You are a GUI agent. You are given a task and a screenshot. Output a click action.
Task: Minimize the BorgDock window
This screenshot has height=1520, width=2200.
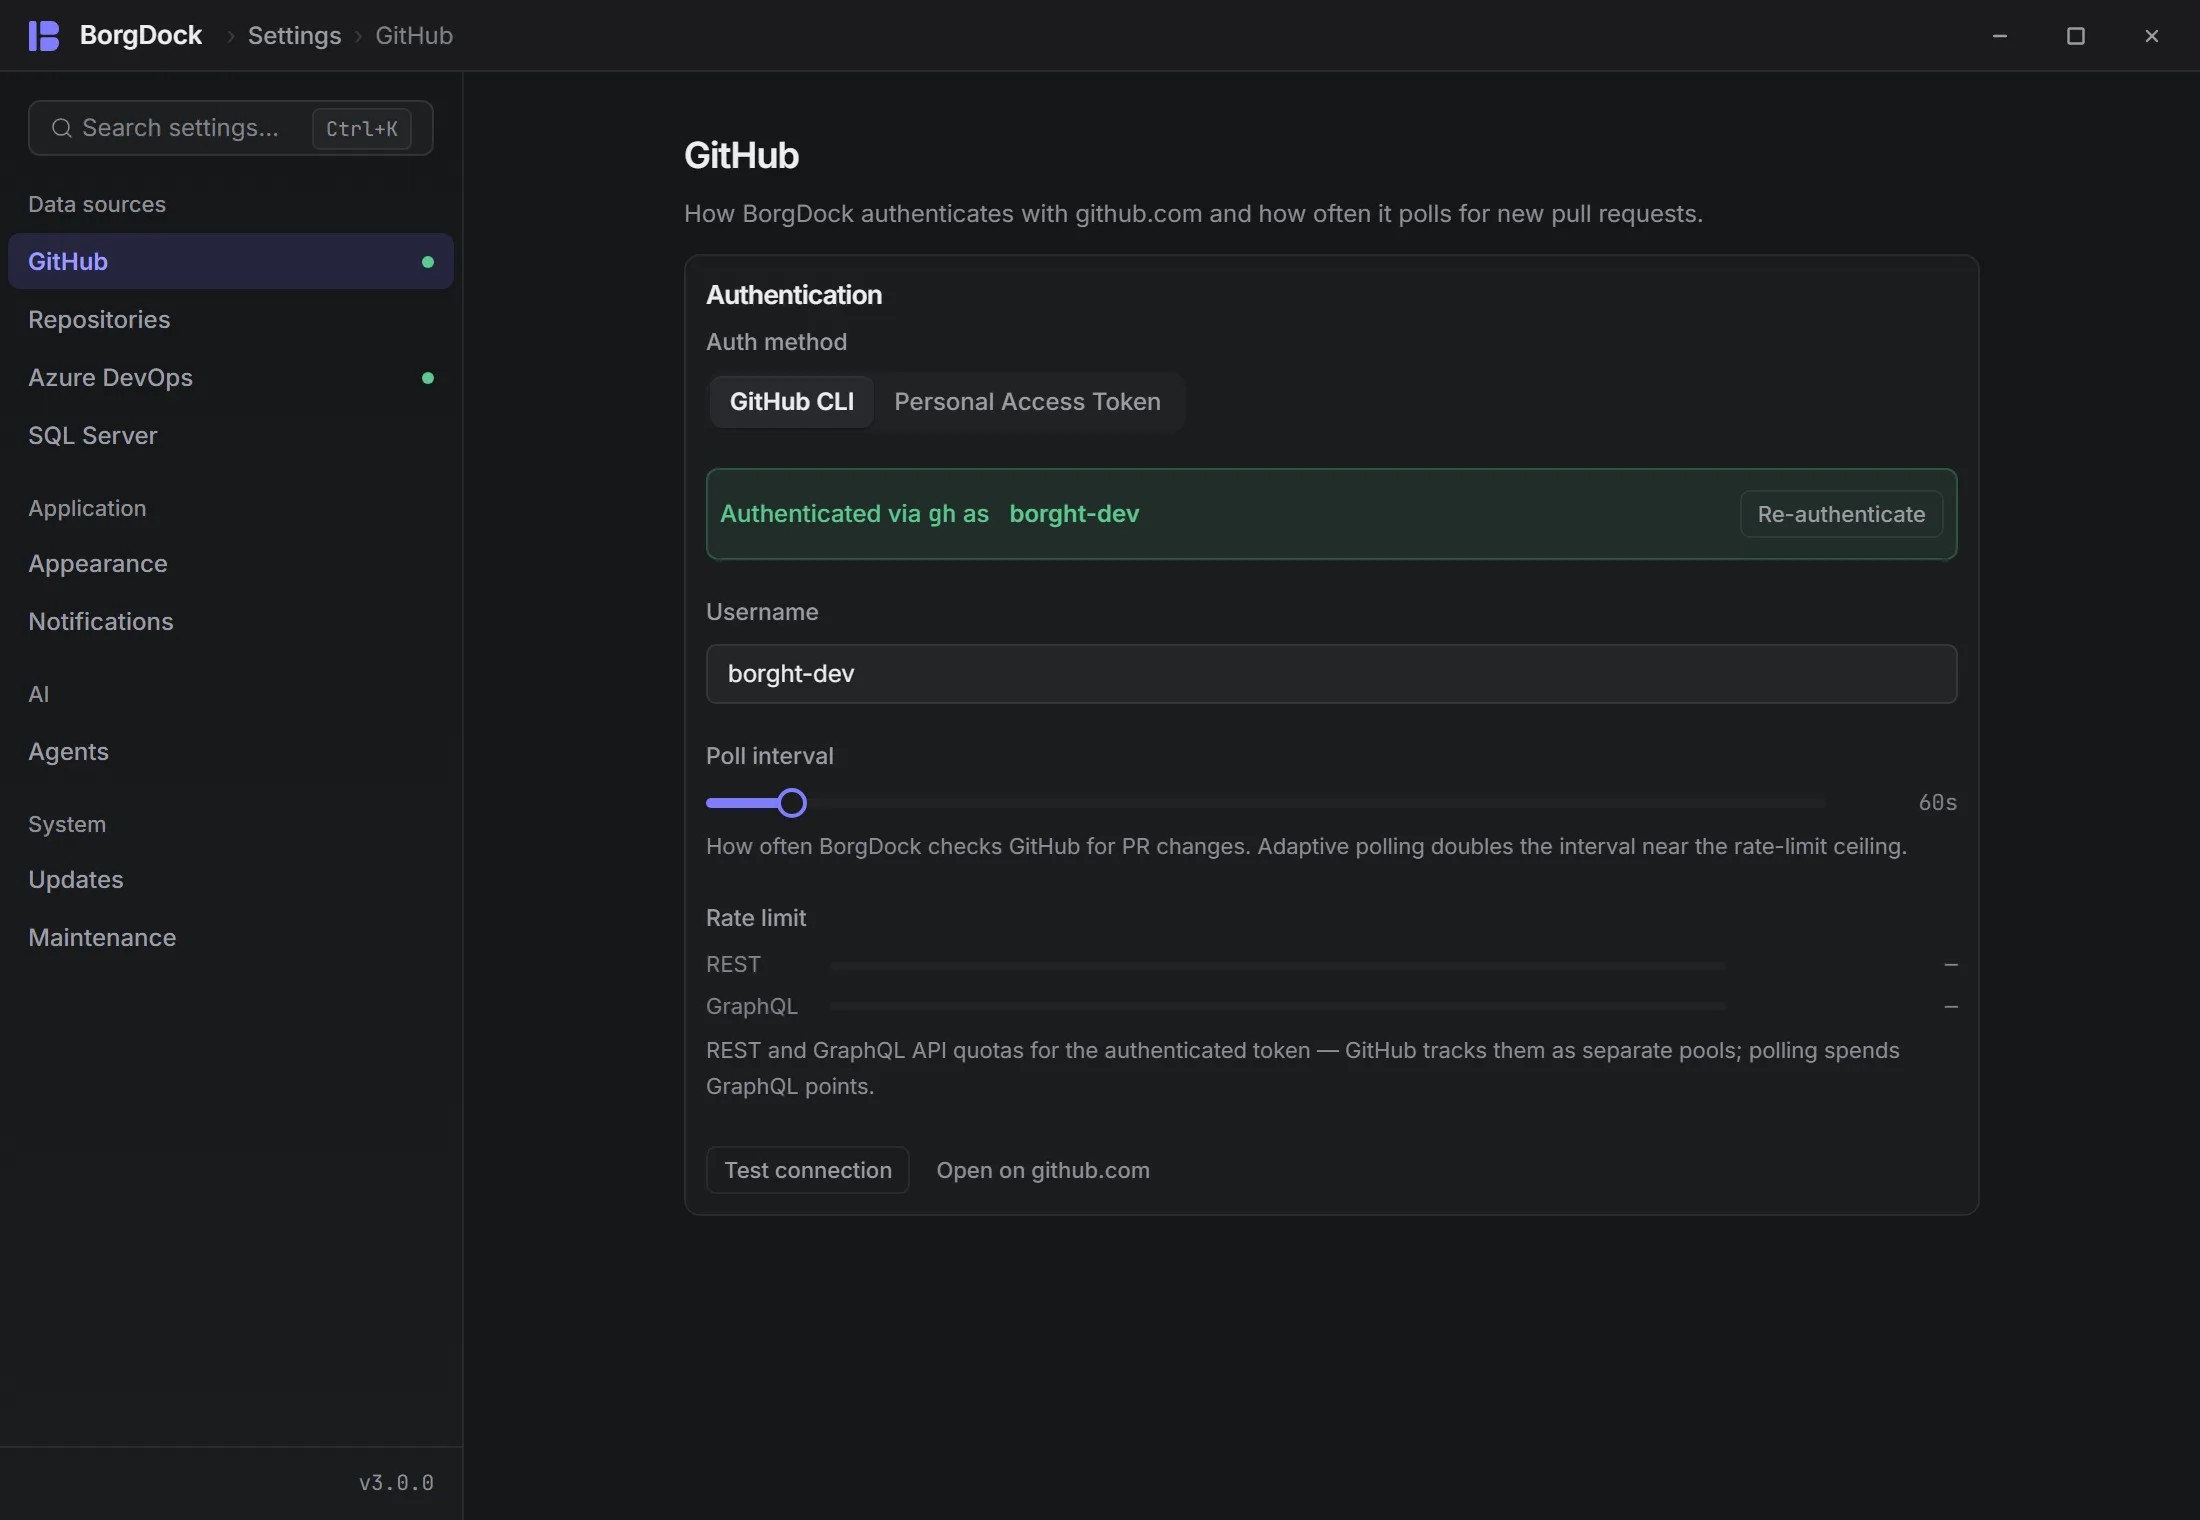click(2000, 36)
